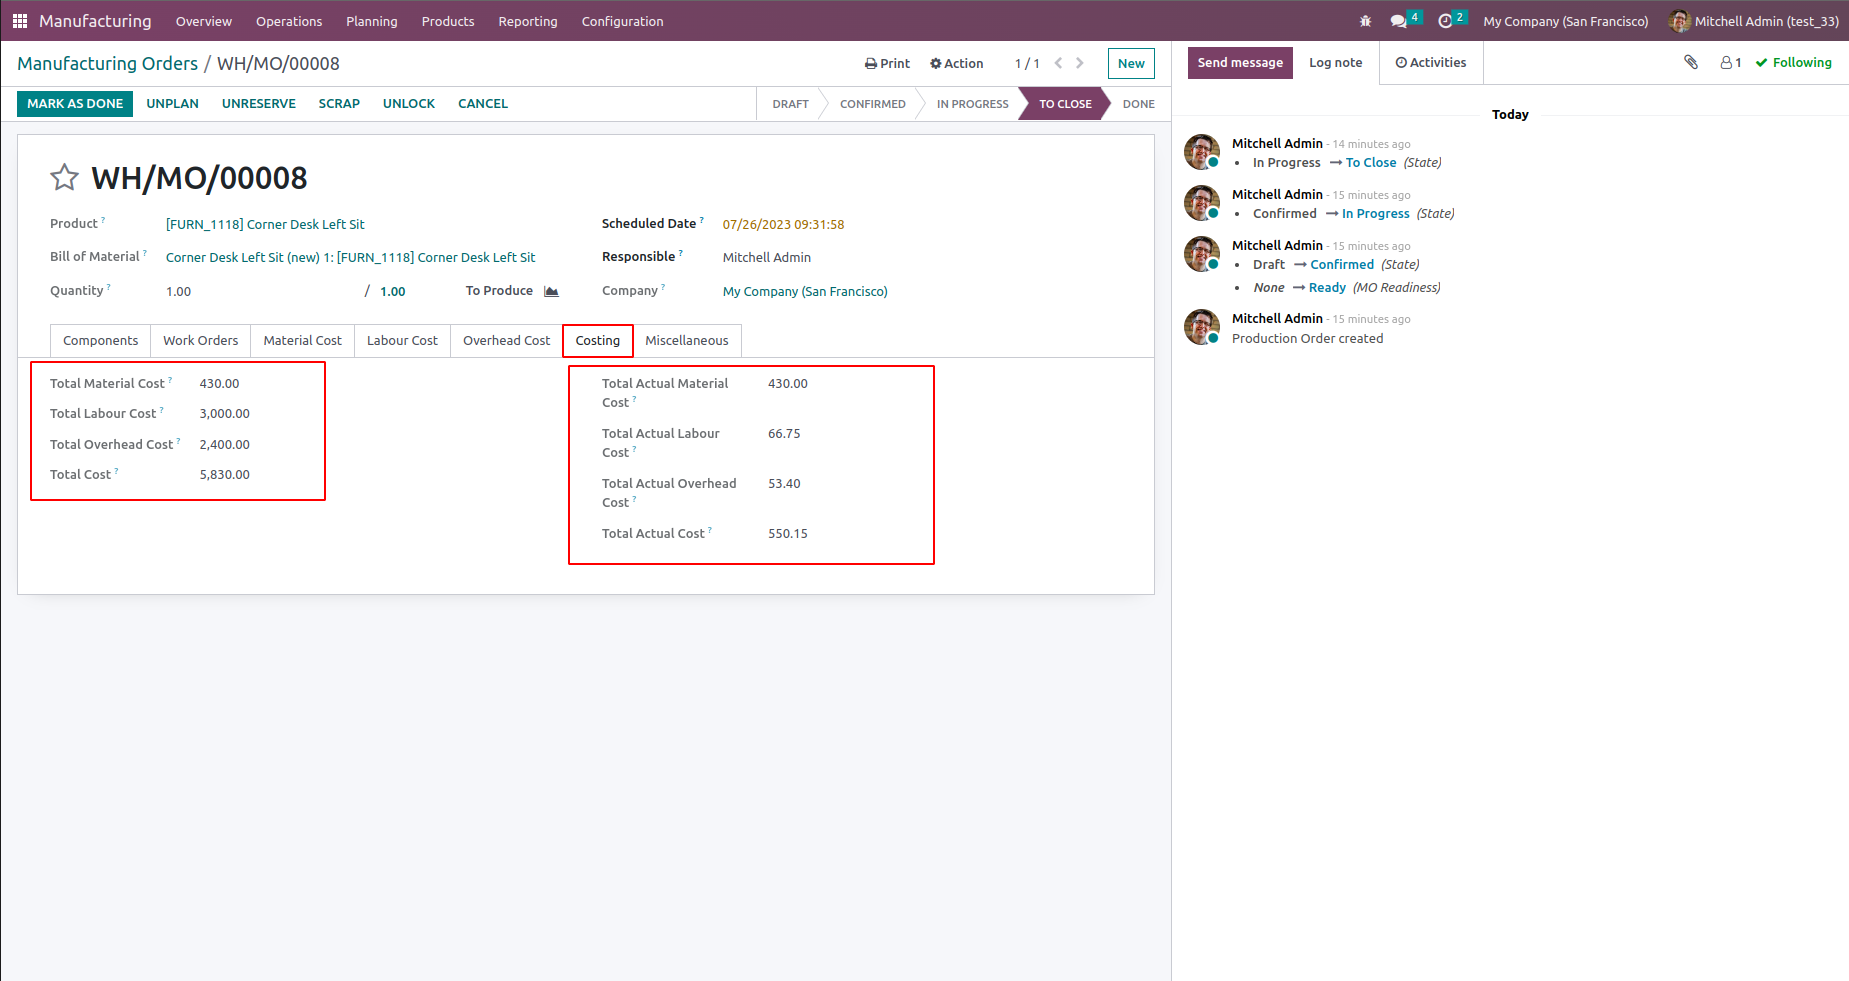1849x981 pixels.
Task: Open company switcher My Company (San Francisco)
Action: click(x=1565, y=21)
